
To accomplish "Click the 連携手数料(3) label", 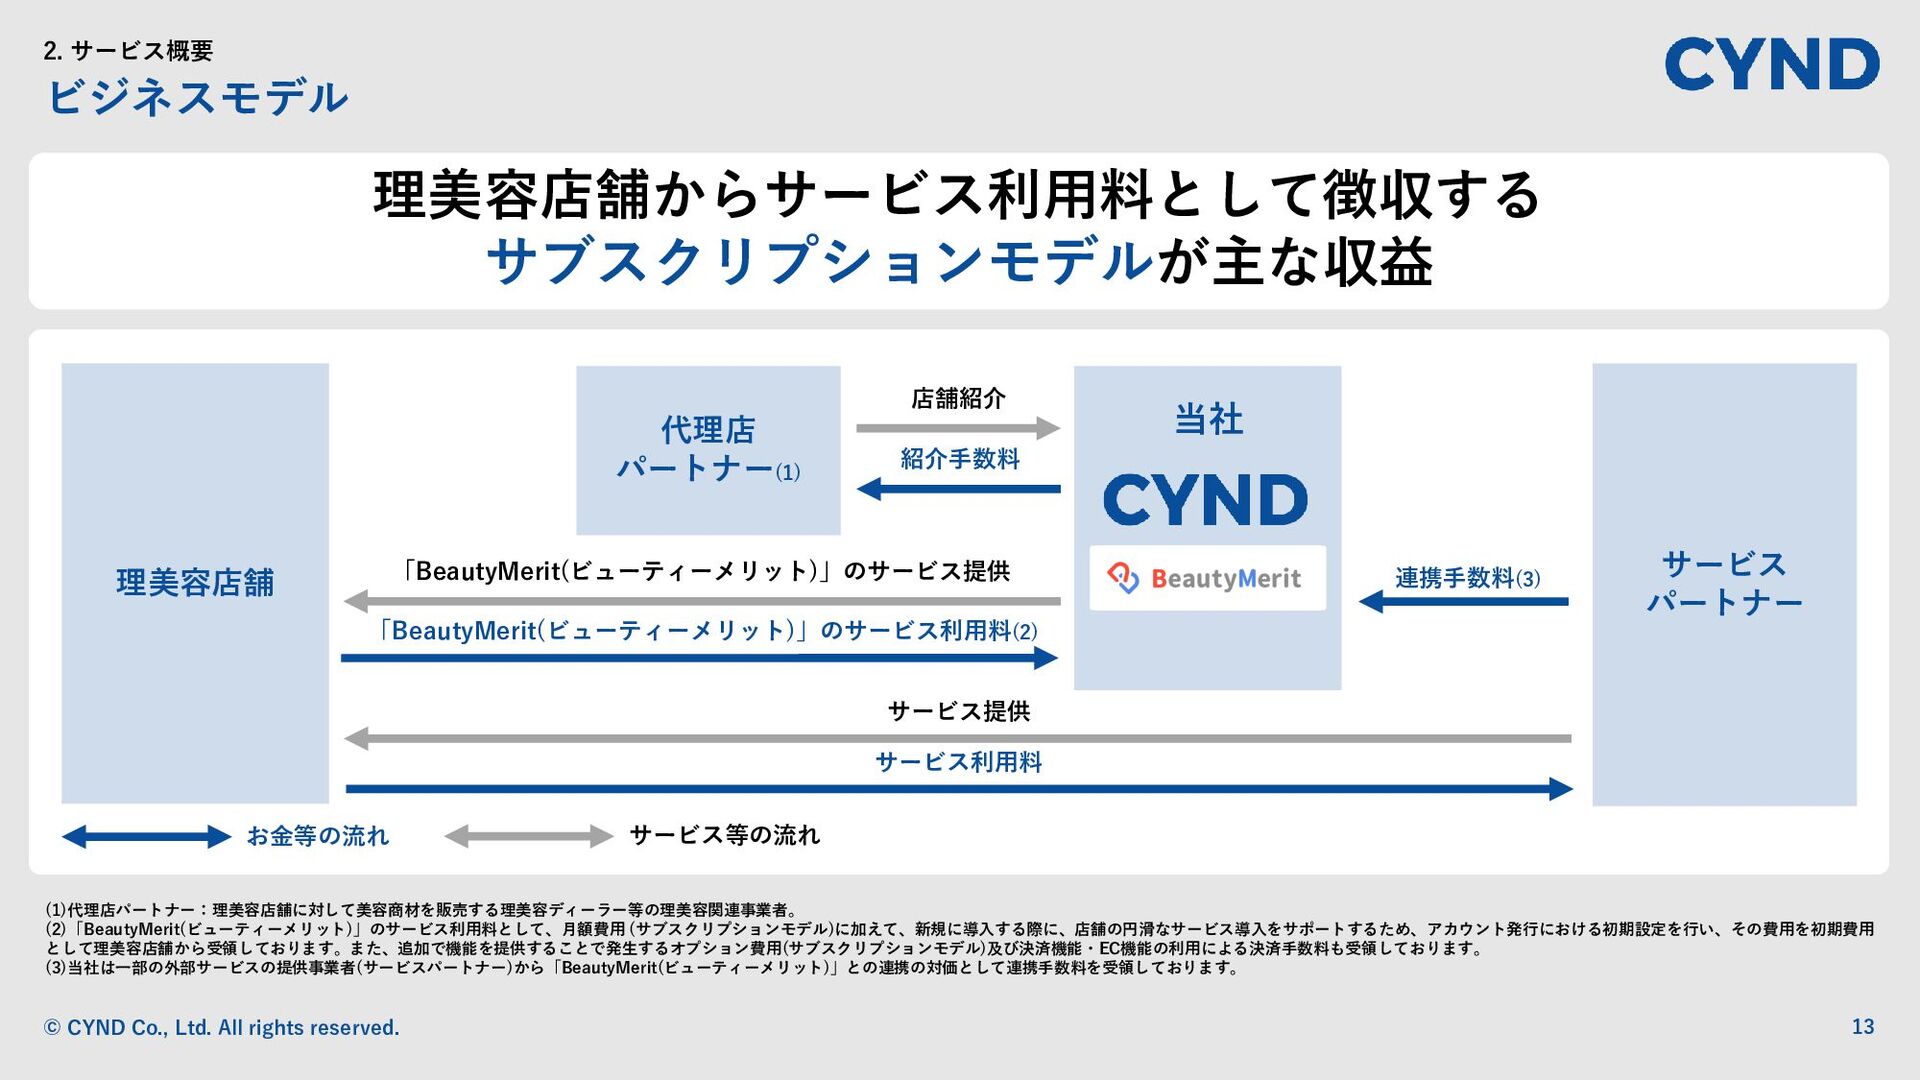I will click(1467, 578).
